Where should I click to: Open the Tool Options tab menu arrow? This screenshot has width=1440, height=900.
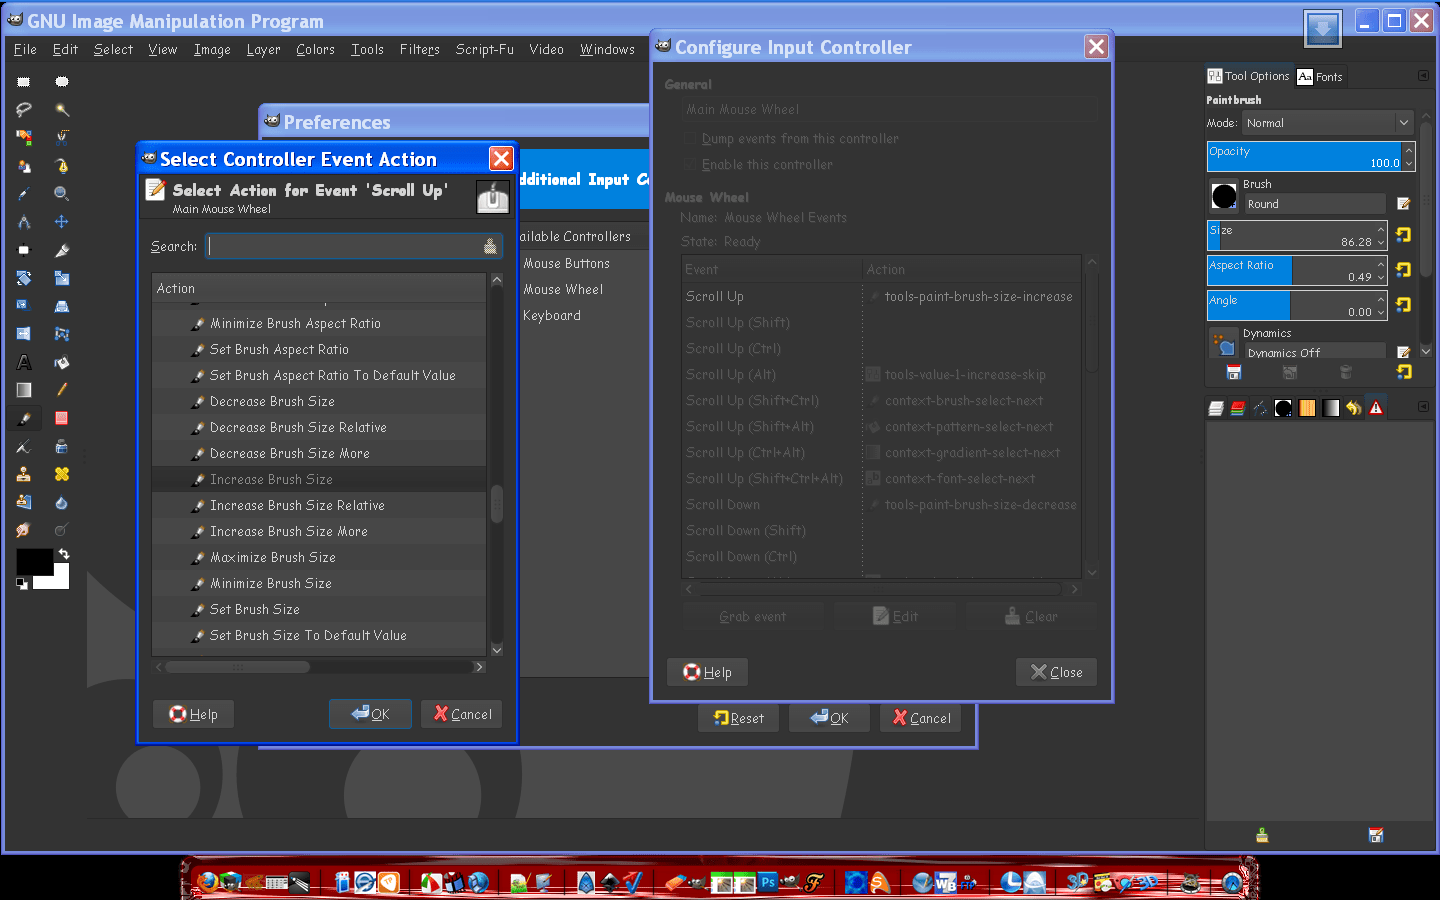coord(1423,76)
